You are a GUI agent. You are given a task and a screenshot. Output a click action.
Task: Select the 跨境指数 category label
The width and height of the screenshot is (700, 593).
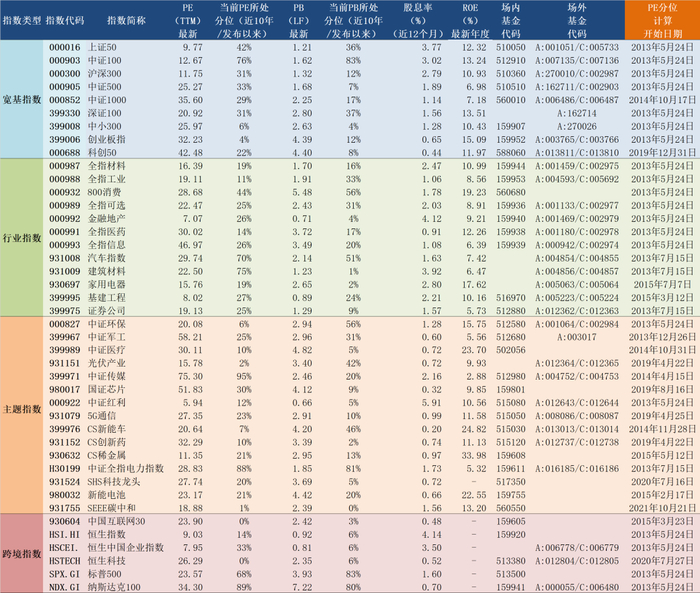point(22,554)
